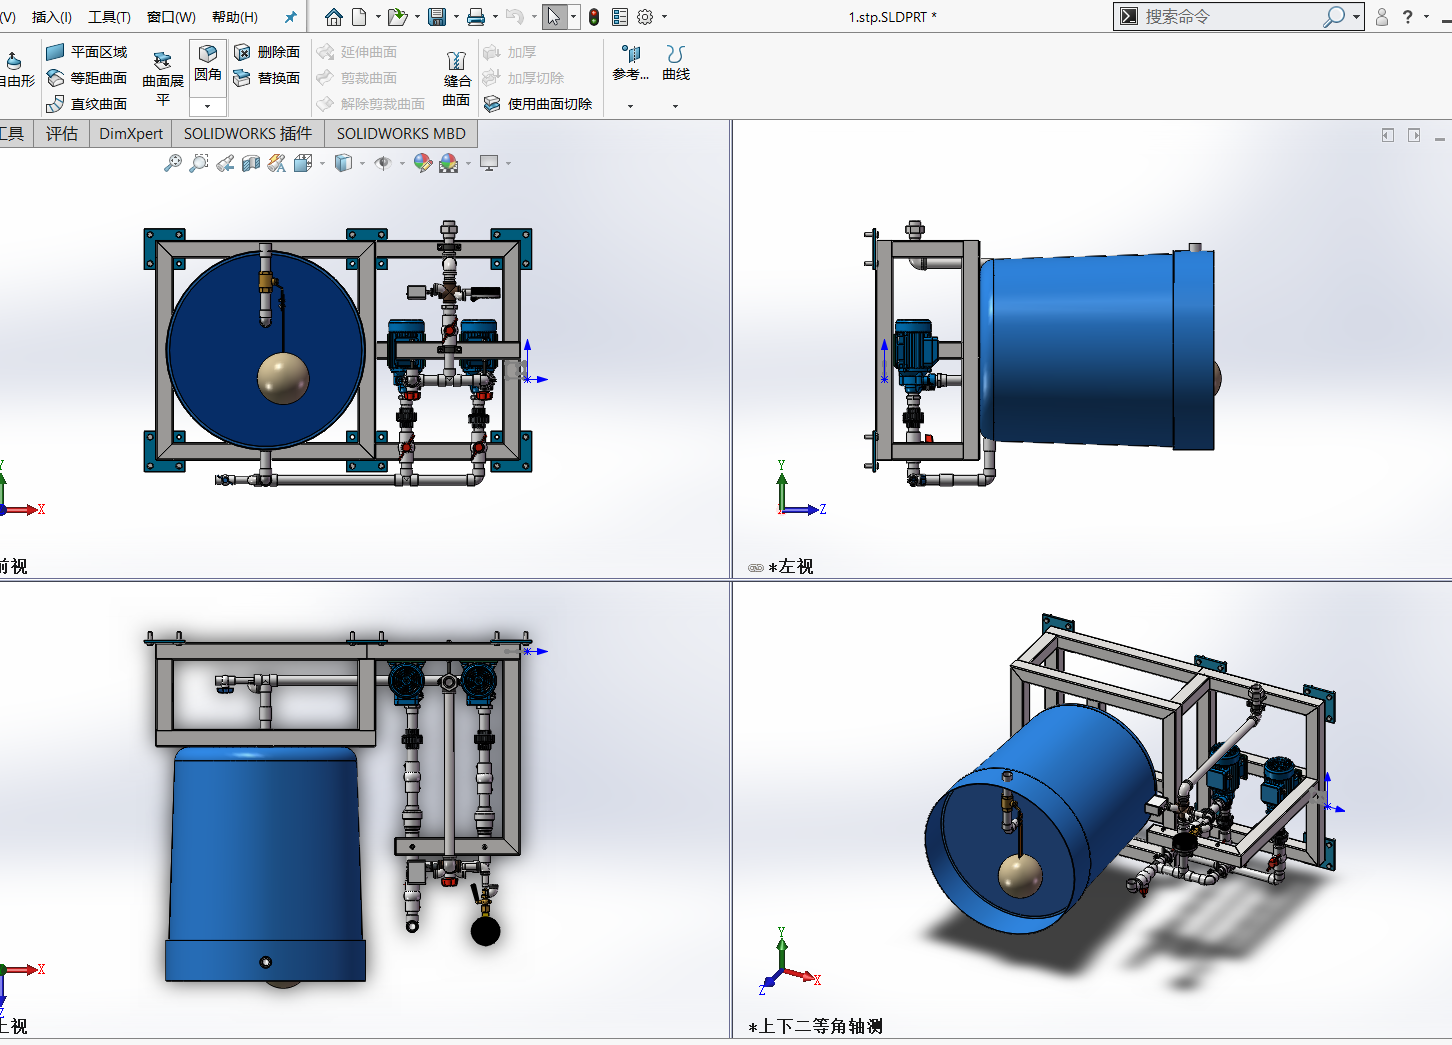
Task: Click the 使用曲面切除 button
Action: [x=538, y=104]
